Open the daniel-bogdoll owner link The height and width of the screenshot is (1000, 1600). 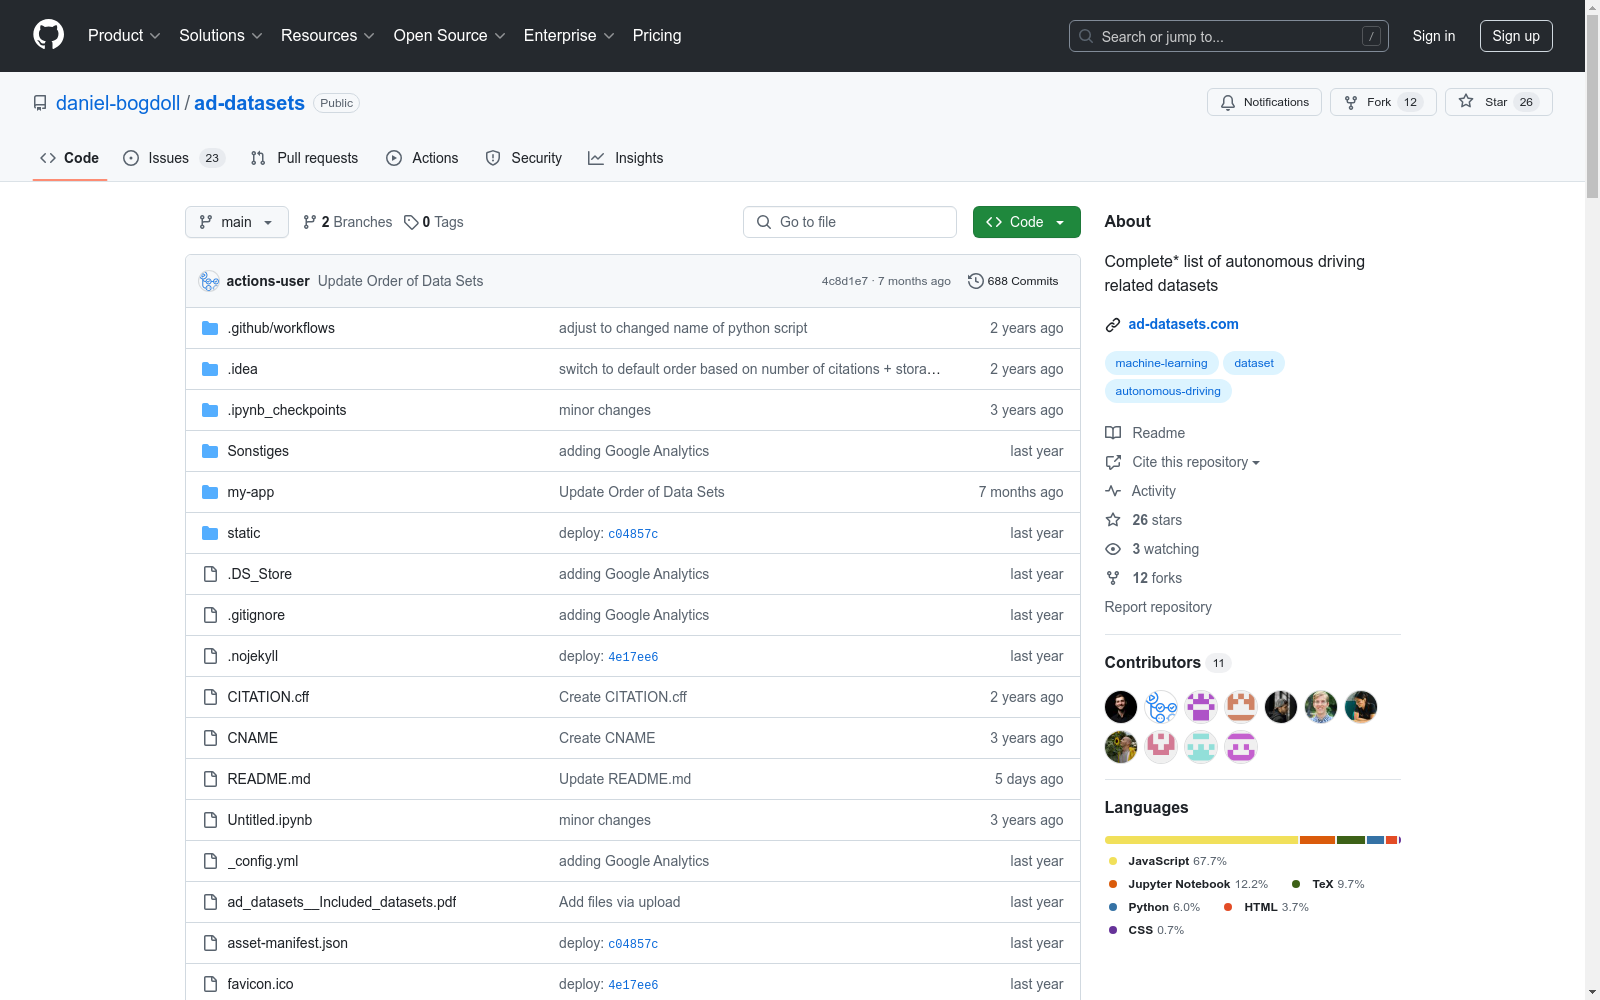pos(118,103)
